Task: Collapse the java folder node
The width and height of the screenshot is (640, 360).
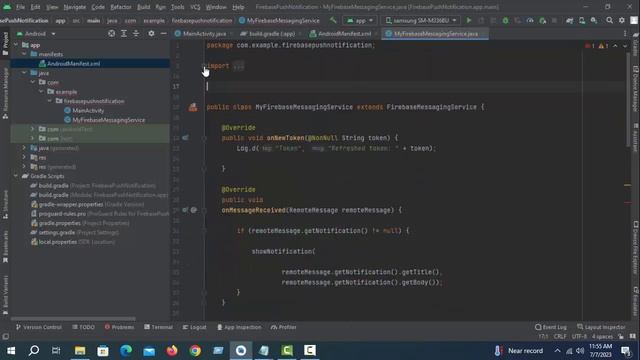Action: coord(24,73)
